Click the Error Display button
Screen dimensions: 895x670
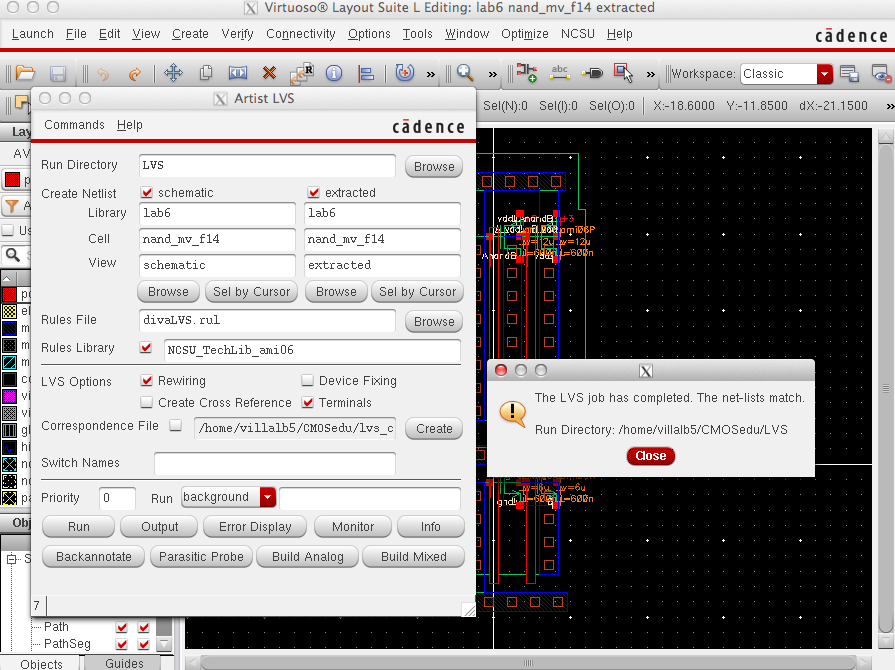click(x=254, y=527)
